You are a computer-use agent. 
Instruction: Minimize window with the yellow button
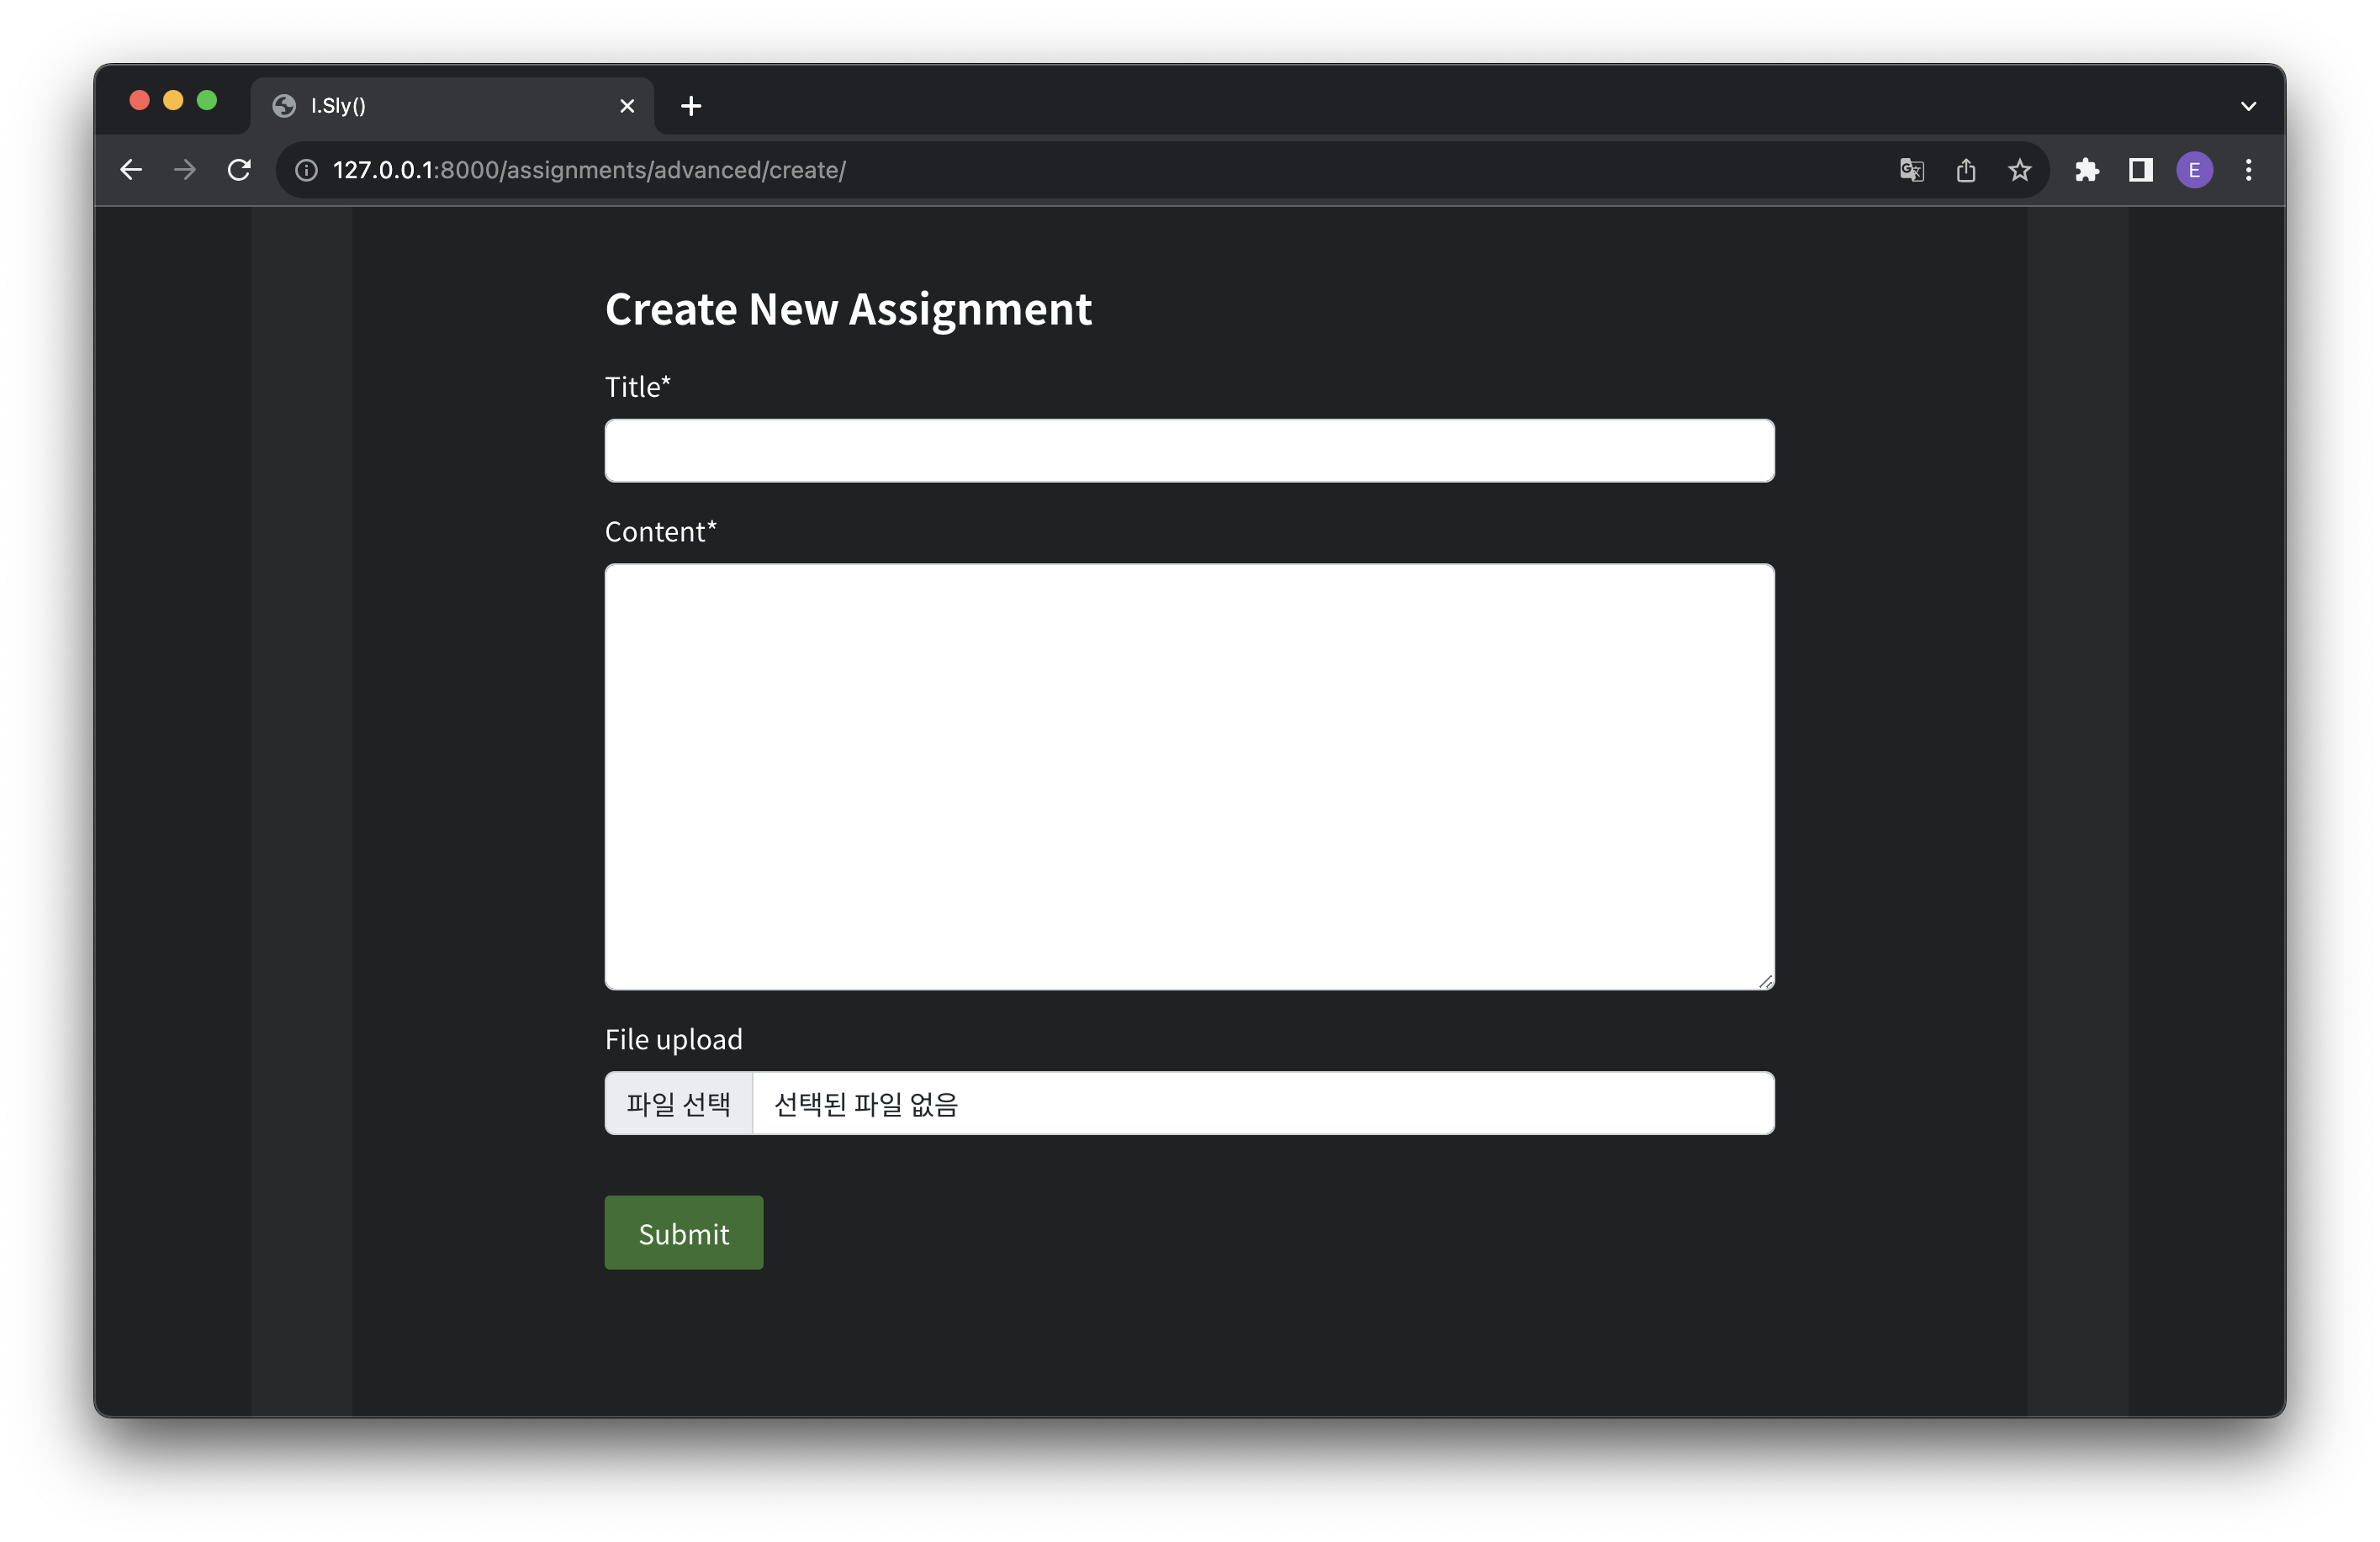(173, 100)
